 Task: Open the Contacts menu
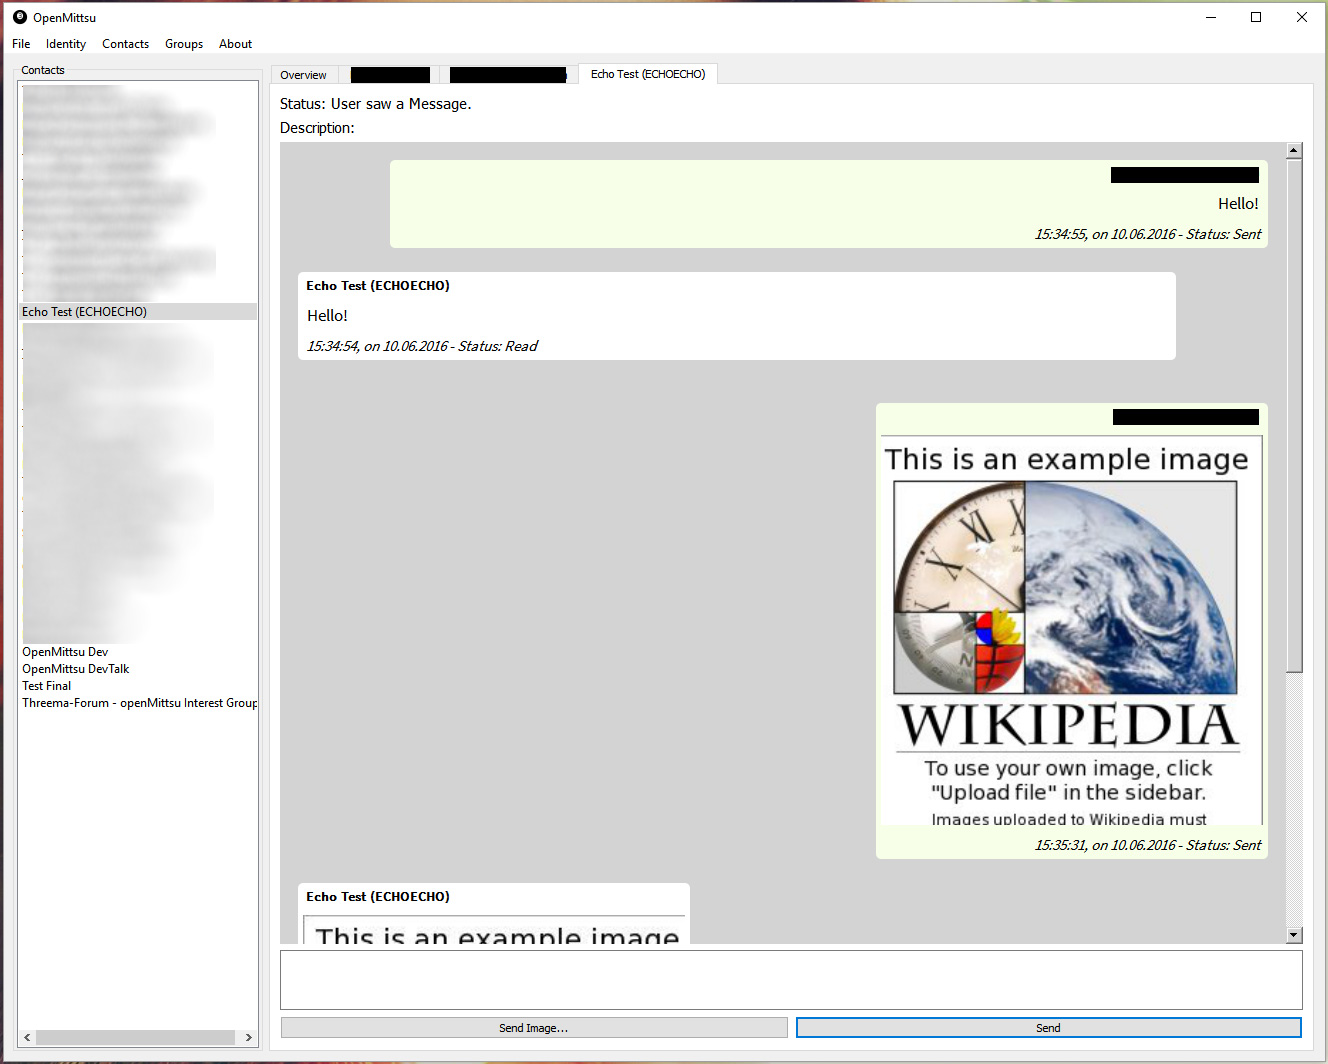[125, 44]
